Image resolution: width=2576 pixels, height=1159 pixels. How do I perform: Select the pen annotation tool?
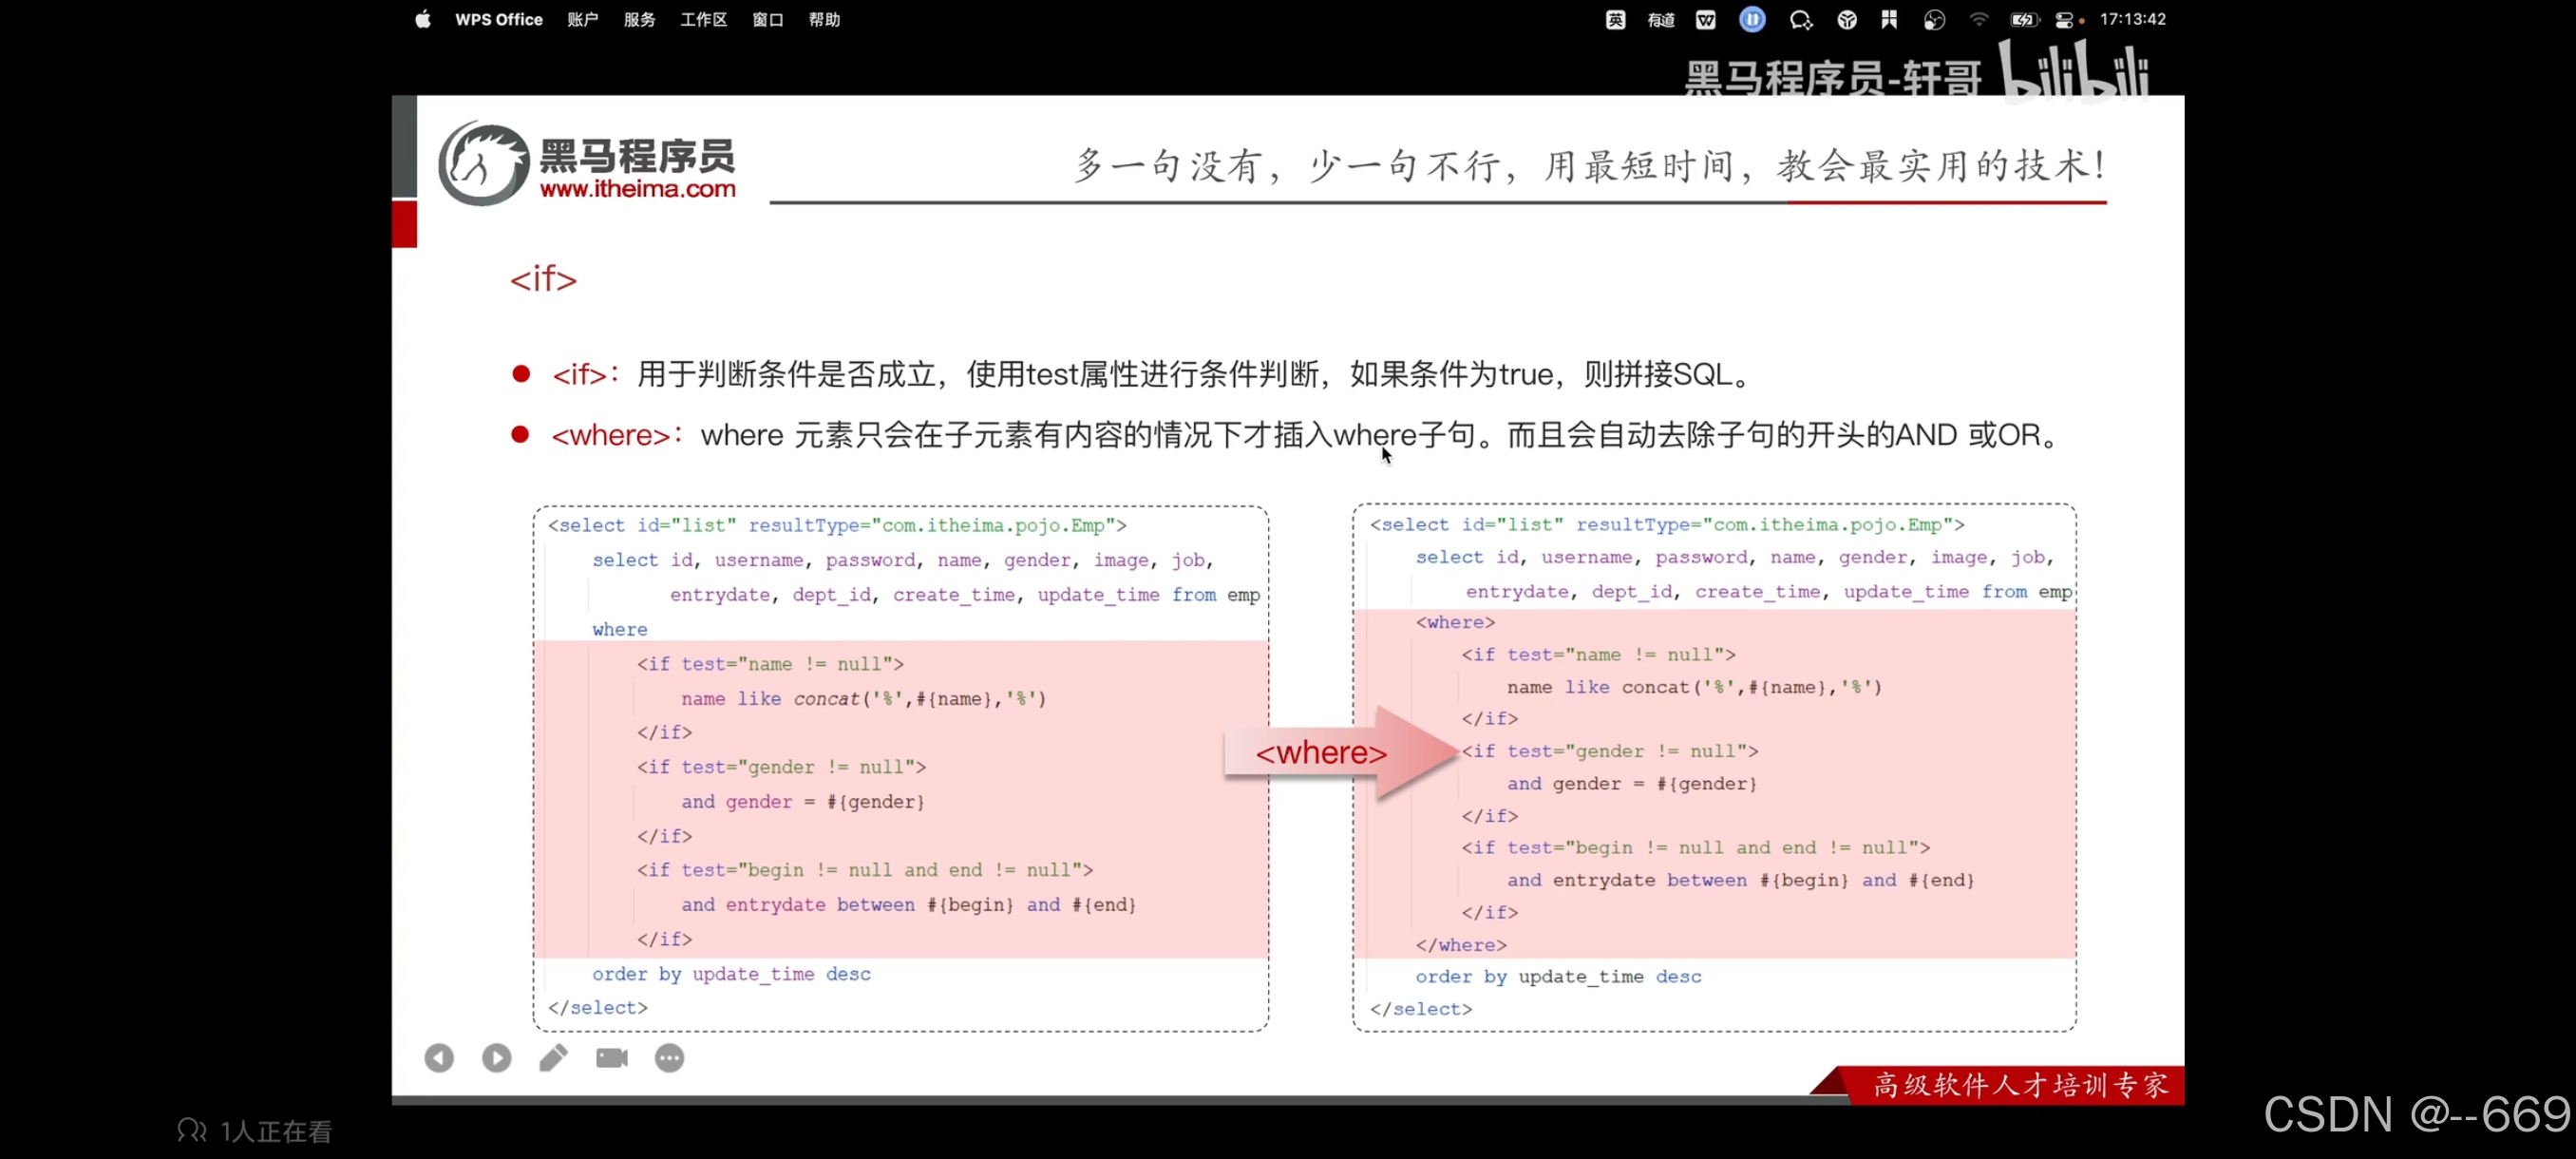pyautogui.click(x=554, y=1058)
